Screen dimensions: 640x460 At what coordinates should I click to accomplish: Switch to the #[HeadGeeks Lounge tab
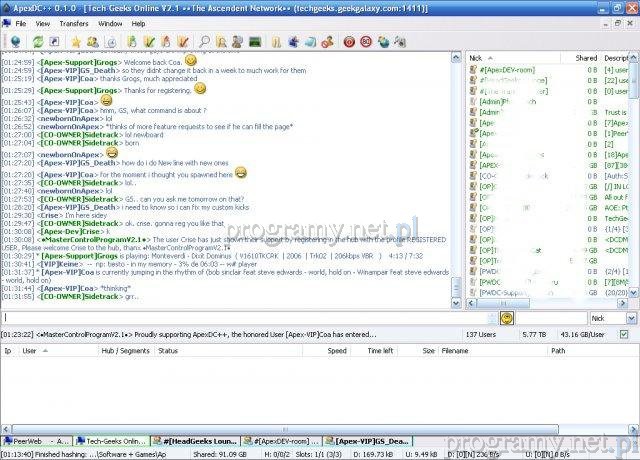(x=201, y=440)
